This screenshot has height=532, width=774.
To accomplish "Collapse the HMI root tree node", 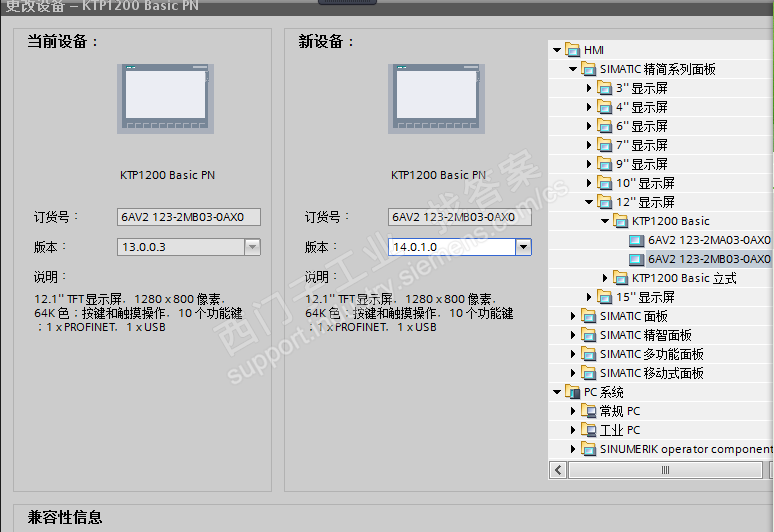I will tap(557, 50).
